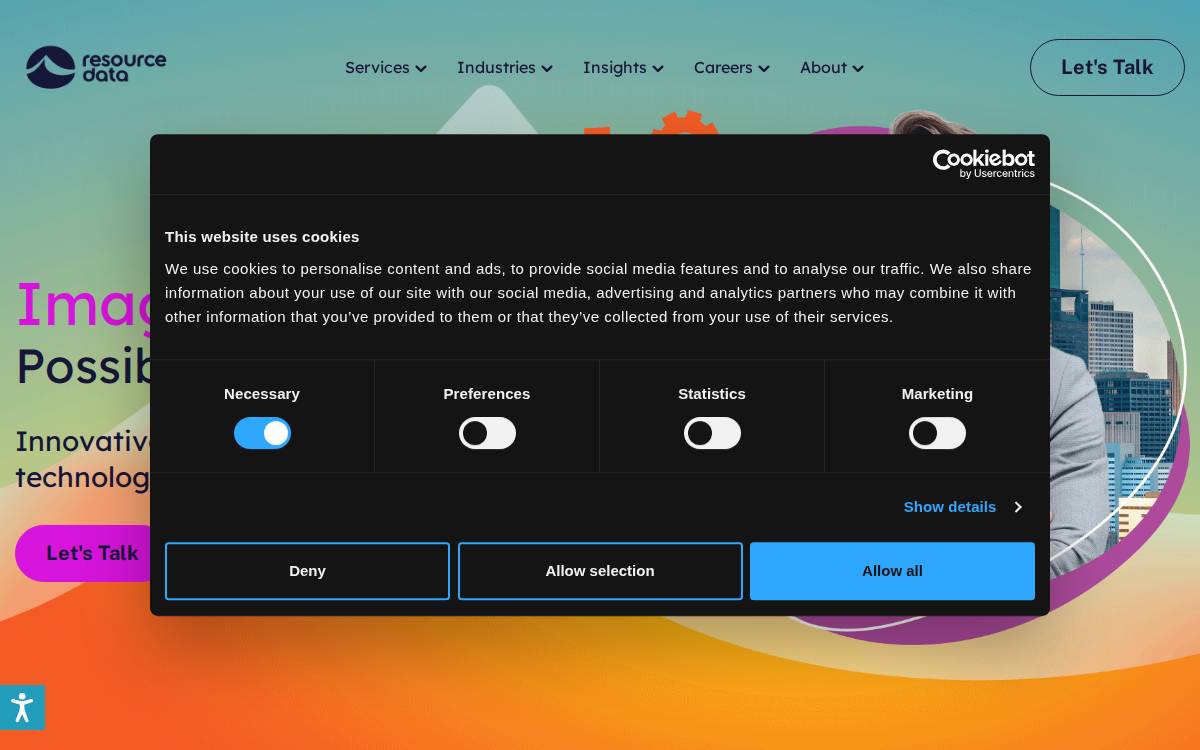
Task: Expand the About menu chevron
Action: click(x=858, y=69)
